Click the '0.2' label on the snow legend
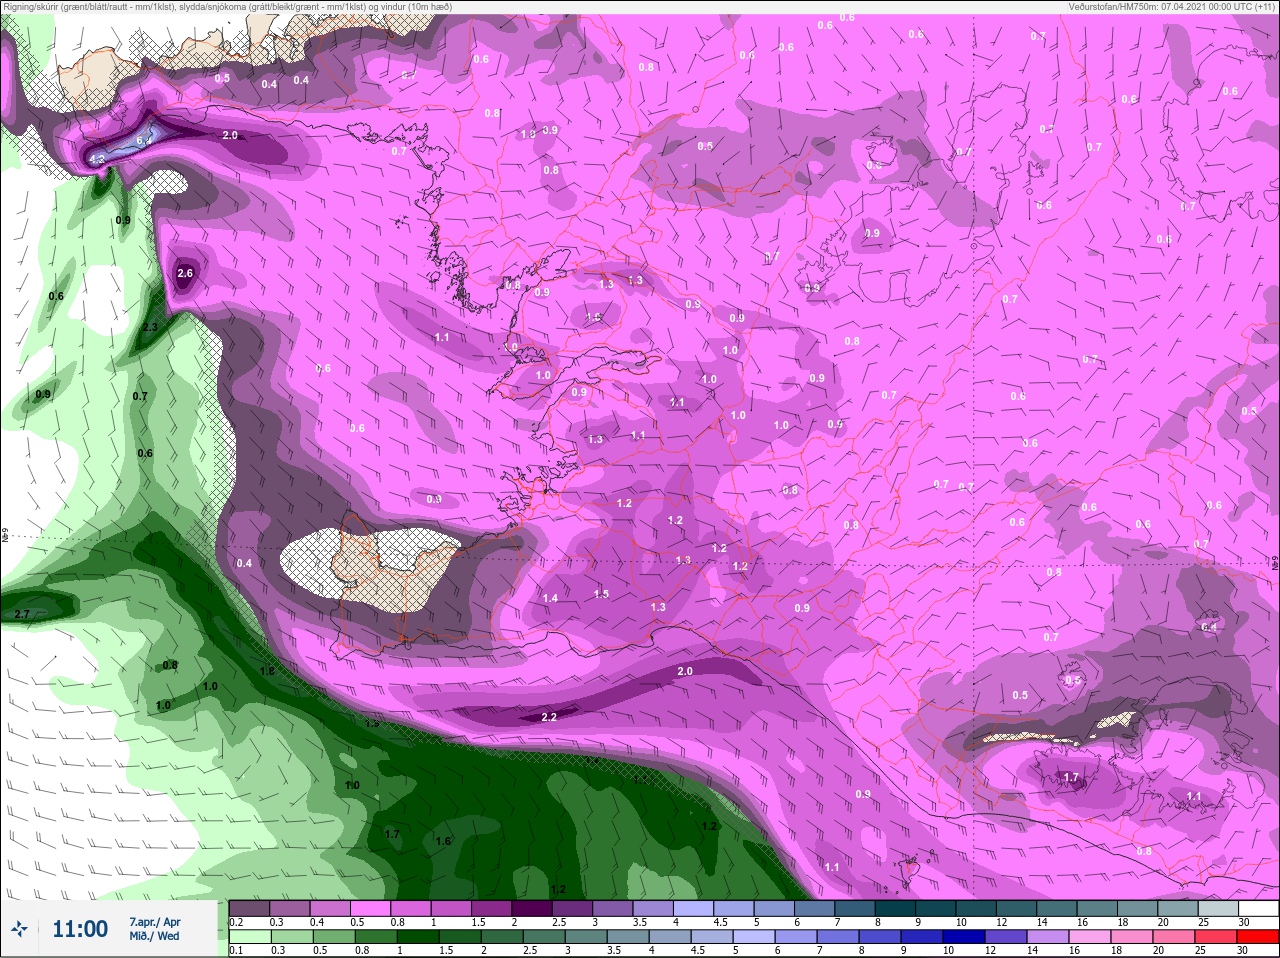1280x958 pixels. (x=236, y=922)
